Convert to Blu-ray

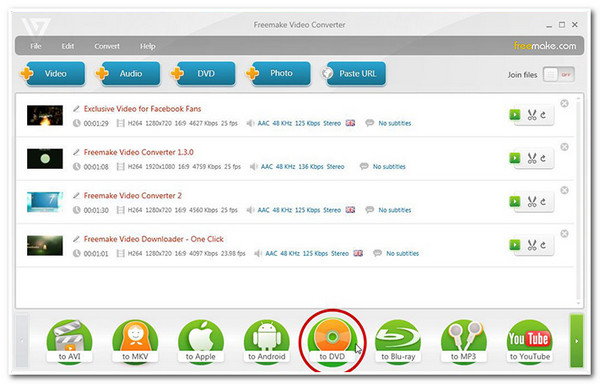398,341
